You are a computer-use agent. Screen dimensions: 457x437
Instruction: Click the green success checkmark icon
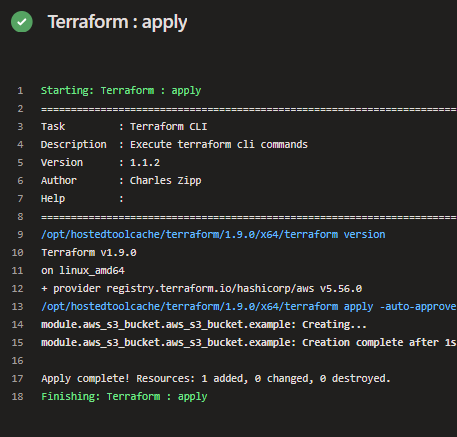tap(22, 22)
